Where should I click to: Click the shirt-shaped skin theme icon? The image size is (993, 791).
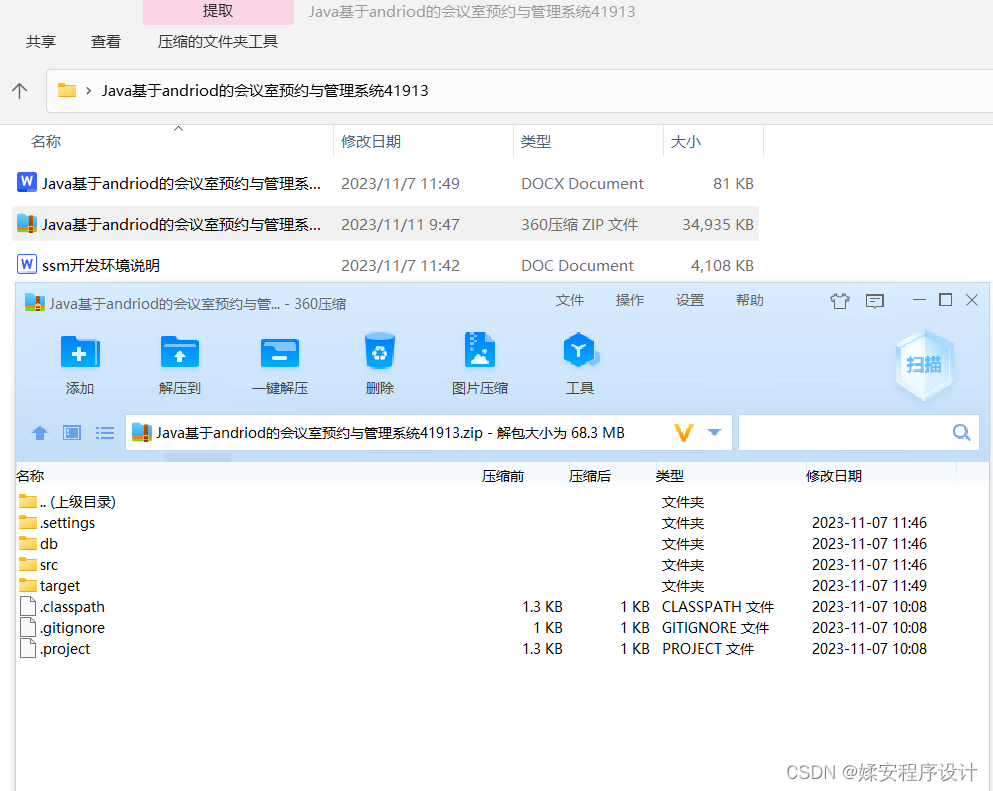pyautogui.click(x=839, y=300)
